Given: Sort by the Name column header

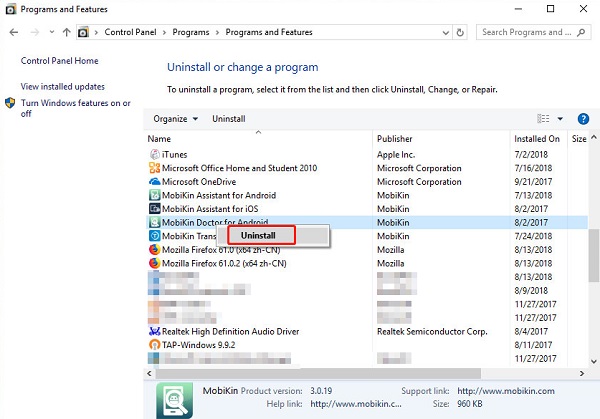Looking at the screenshot, I should pyautogui.click(x=159, y=139).
